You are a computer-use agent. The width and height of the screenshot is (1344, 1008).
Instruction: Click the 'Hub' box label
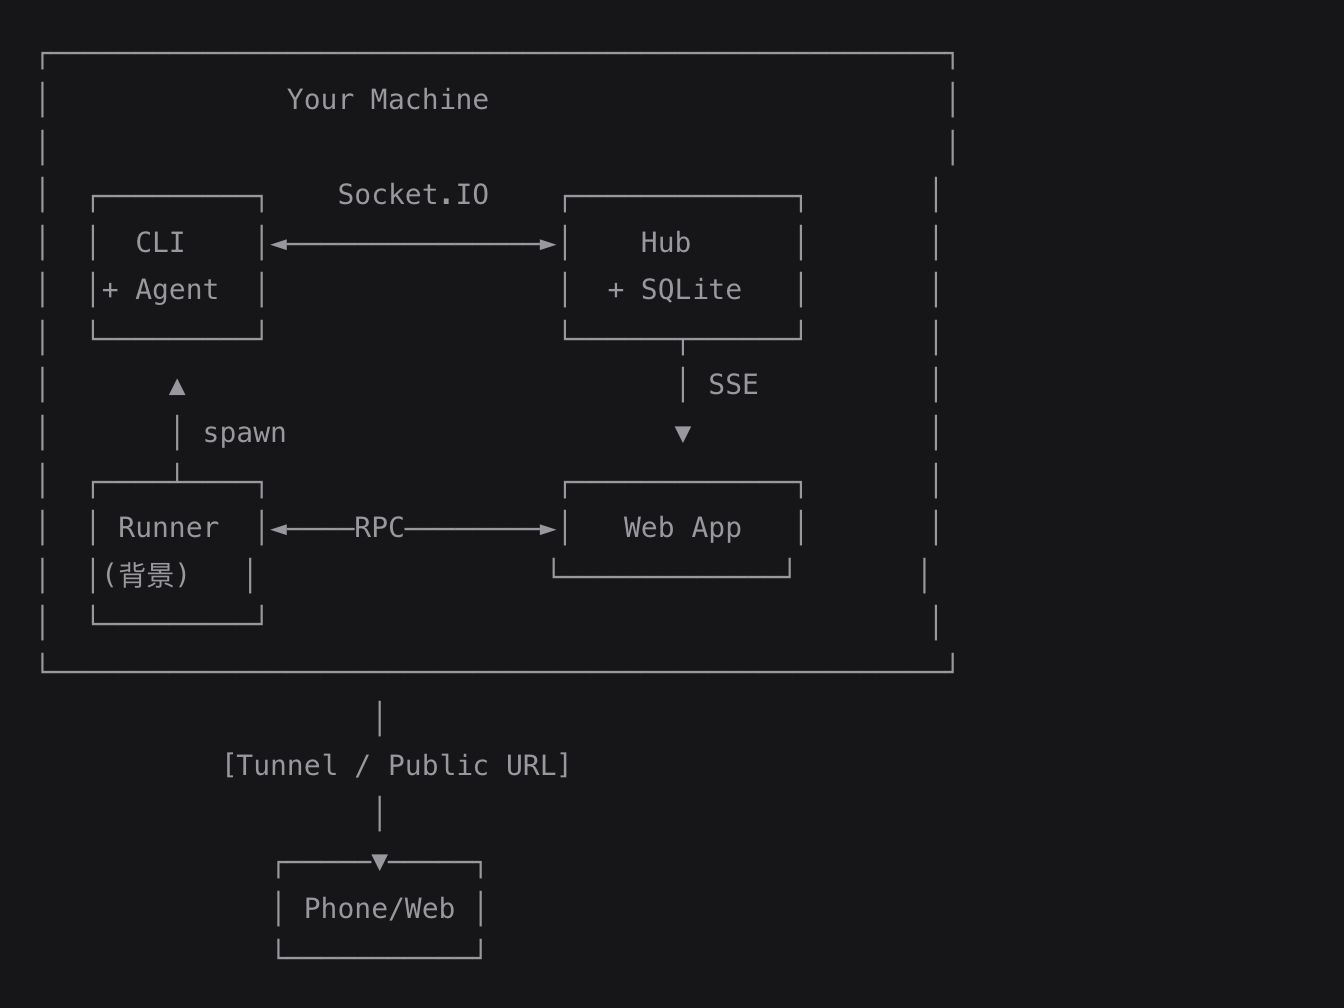click(665, 243)
